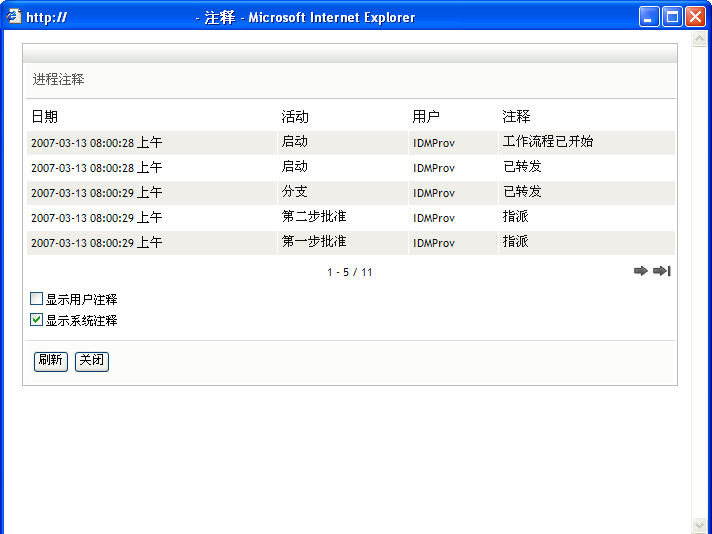This screenshot has width=712, height=534.
Task: Click the date in the 工作流程已开始 row
Action: coord(96,143)
